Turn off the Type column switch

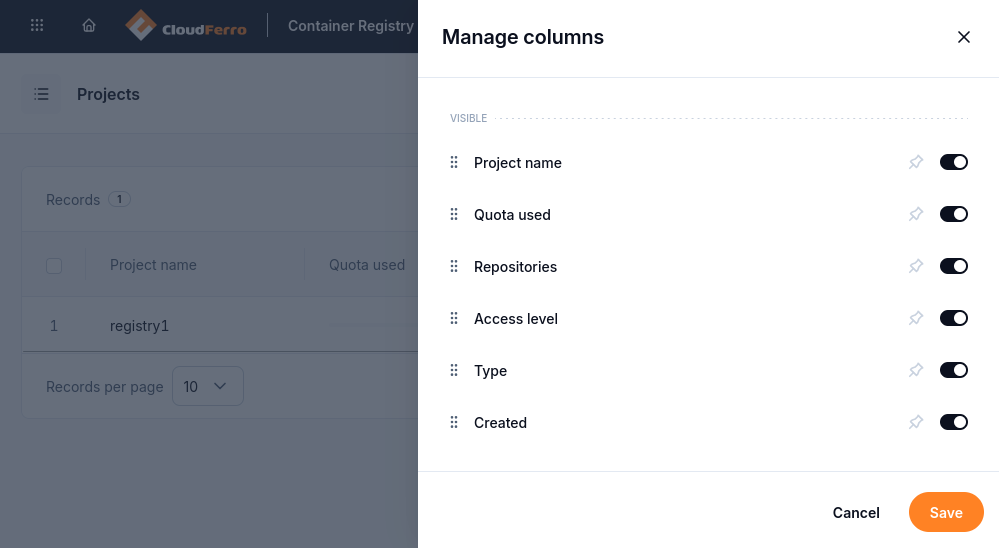click(954, 370)
